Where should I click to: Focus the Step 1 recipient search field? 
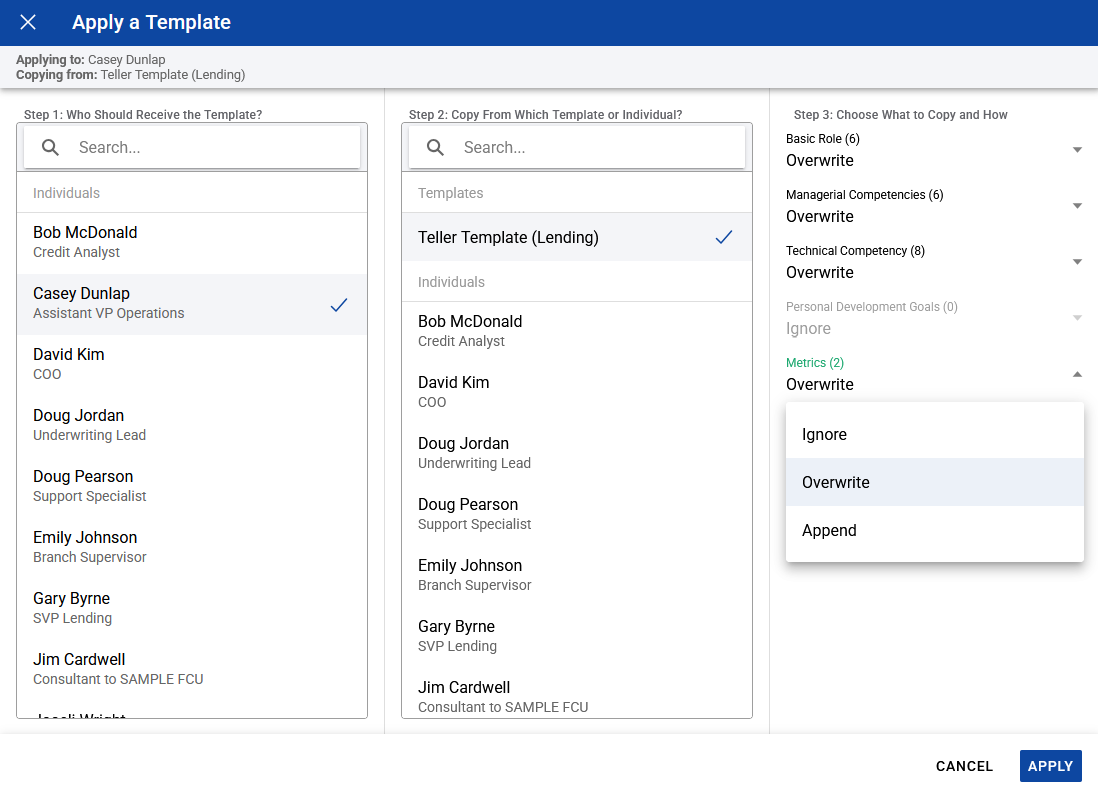(x=192, y=148)
